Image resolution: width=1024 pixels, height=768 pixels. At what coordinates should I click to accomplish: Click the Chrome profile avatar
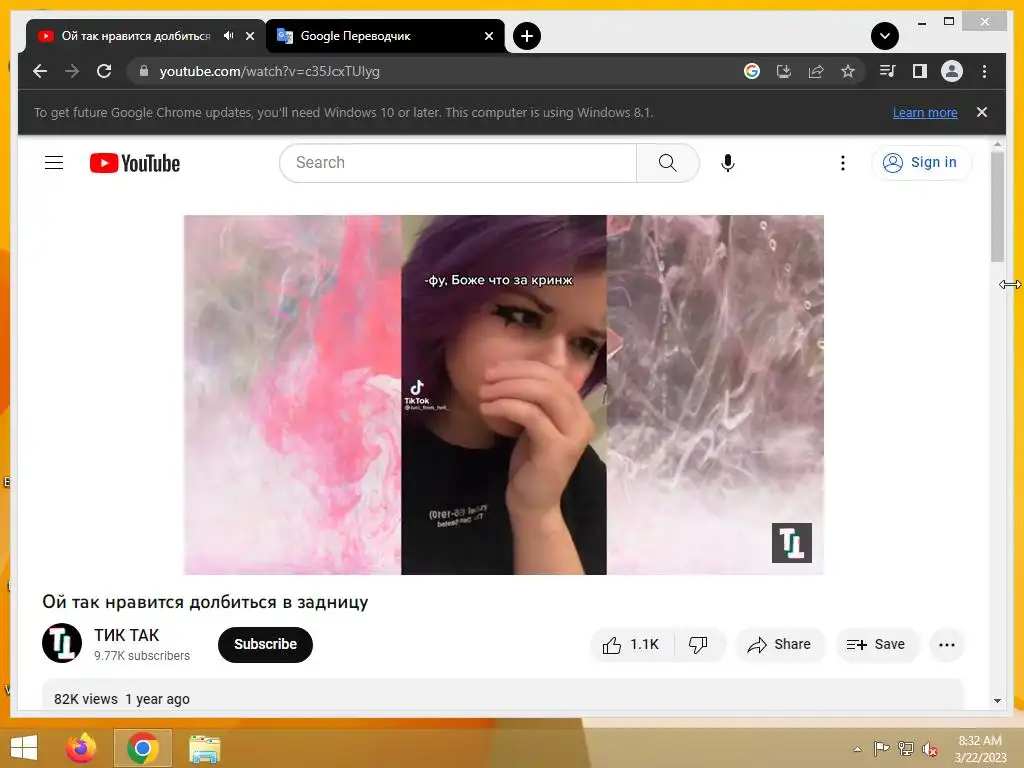click(x=952, y=71)
